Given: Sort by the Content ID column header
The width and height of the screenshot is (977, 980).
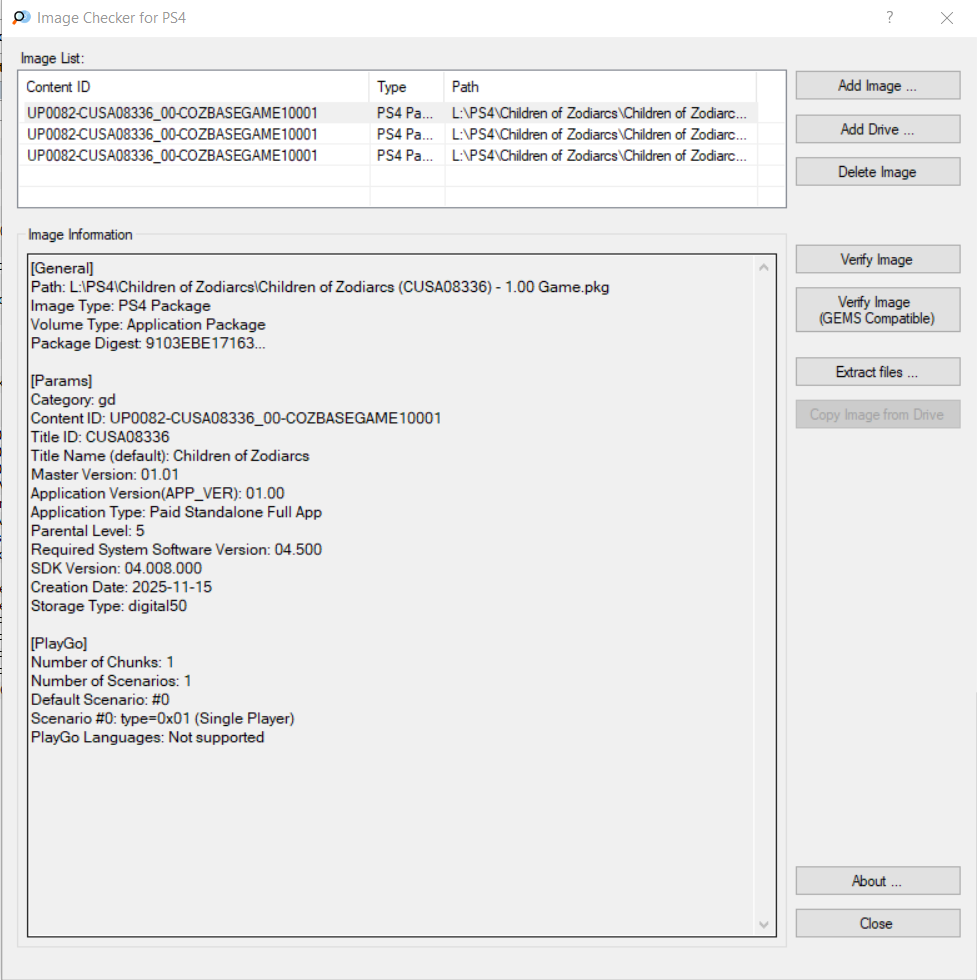Looking at the screenshot, I should pyautogui.click(x=194, y=87).
